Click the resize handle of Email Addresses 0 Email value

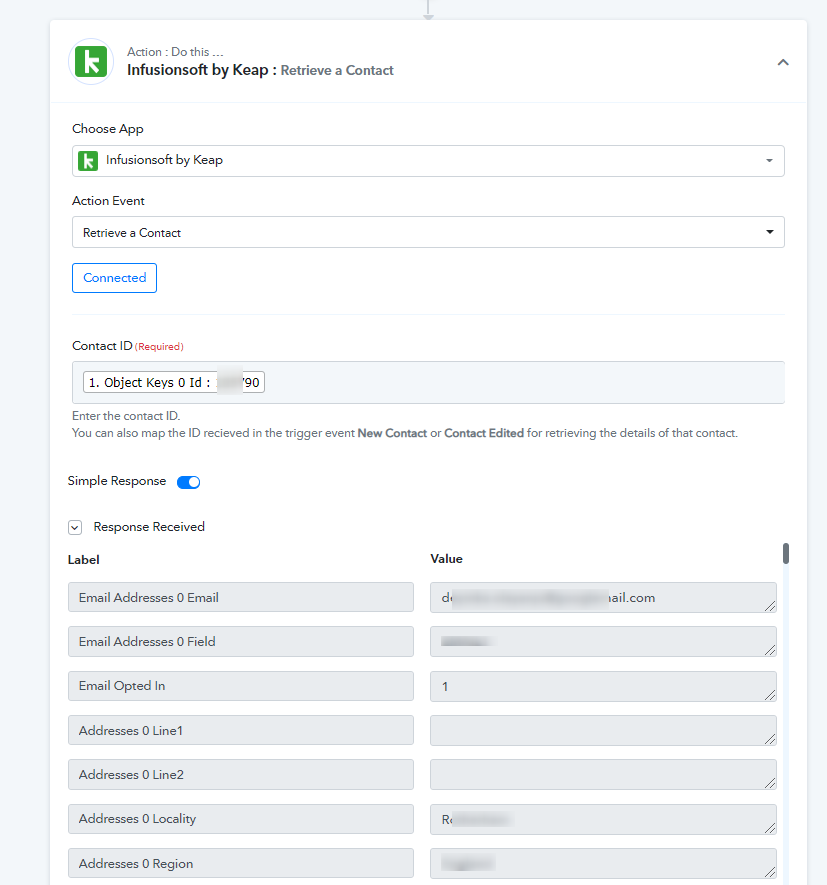click(x=770, y=606)
